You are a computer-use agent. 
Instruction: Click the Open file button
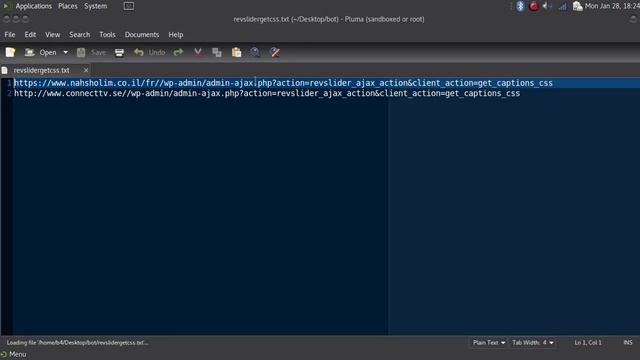tap(40, 52)
